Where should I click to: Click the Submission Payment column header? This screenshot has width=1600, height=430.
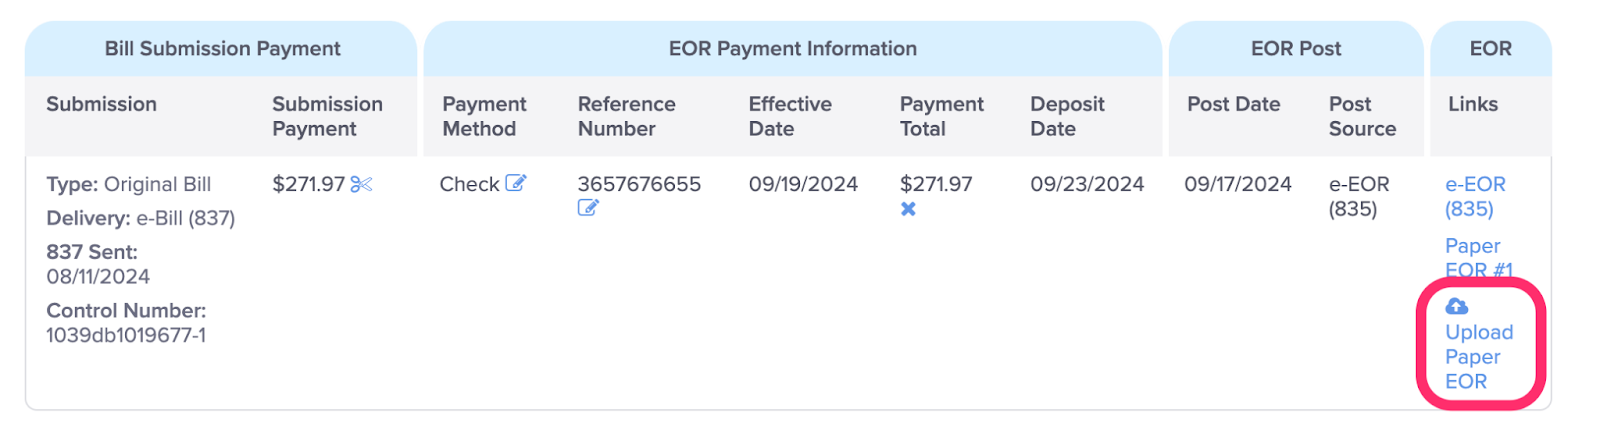[327, 116]
